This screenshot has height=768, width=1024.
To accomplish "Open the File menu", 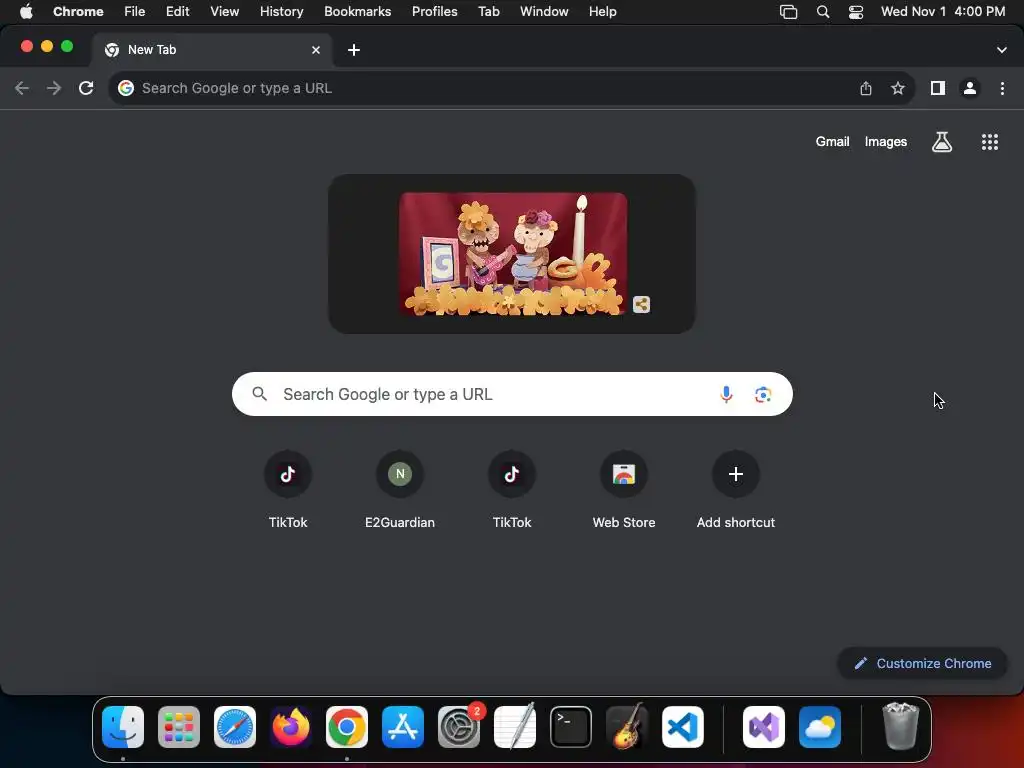I will tap(135, 11).
